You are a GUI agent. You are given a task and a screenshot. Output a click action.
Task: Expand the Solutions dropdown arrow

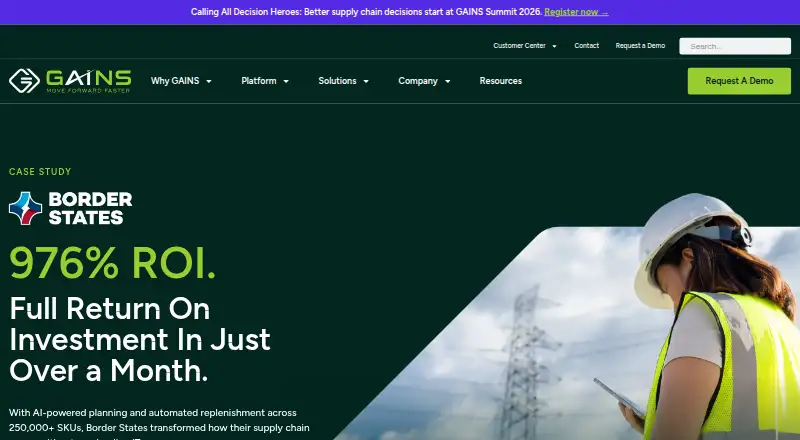pos(366,81)
